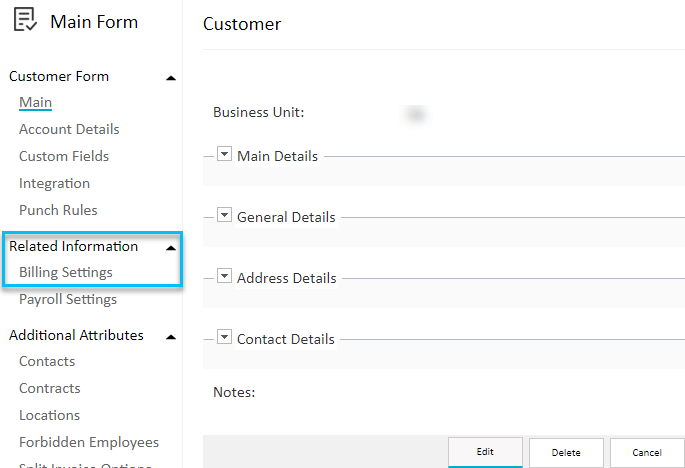Click the Customer page title

tap(242, 24)
